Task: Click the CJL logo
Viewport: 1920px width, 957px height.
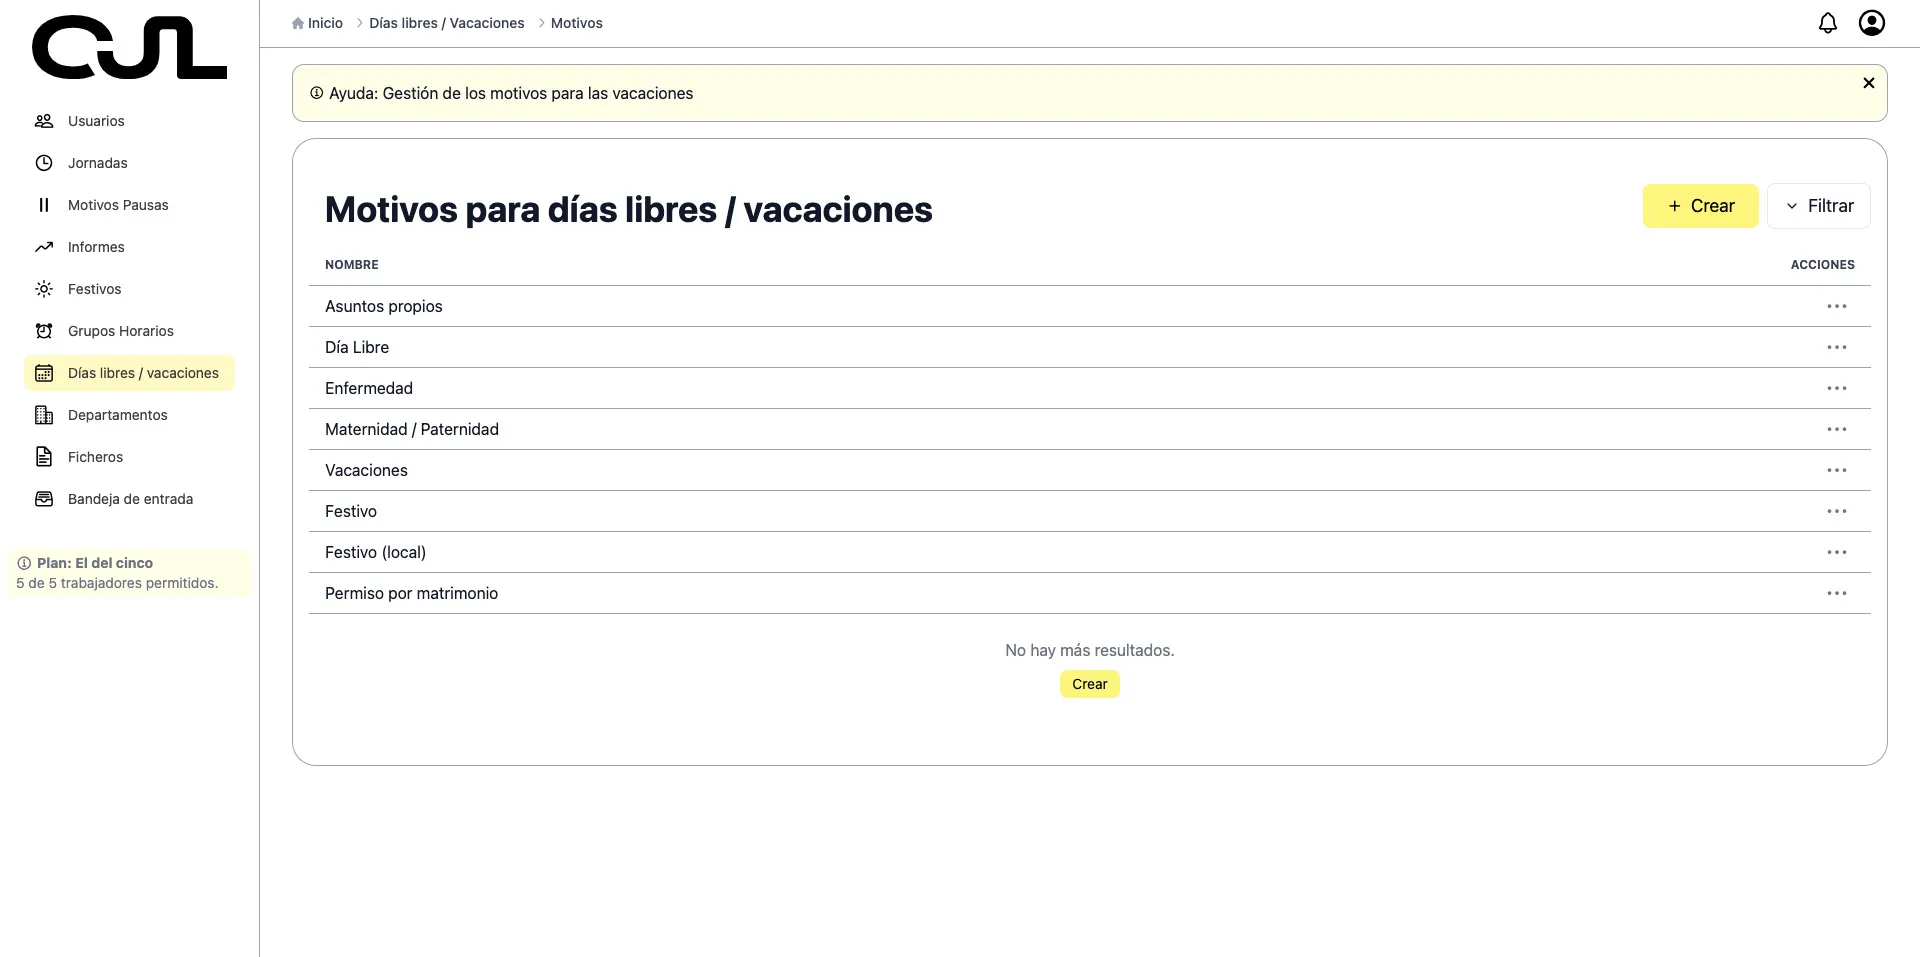Action: coord(129,48)
